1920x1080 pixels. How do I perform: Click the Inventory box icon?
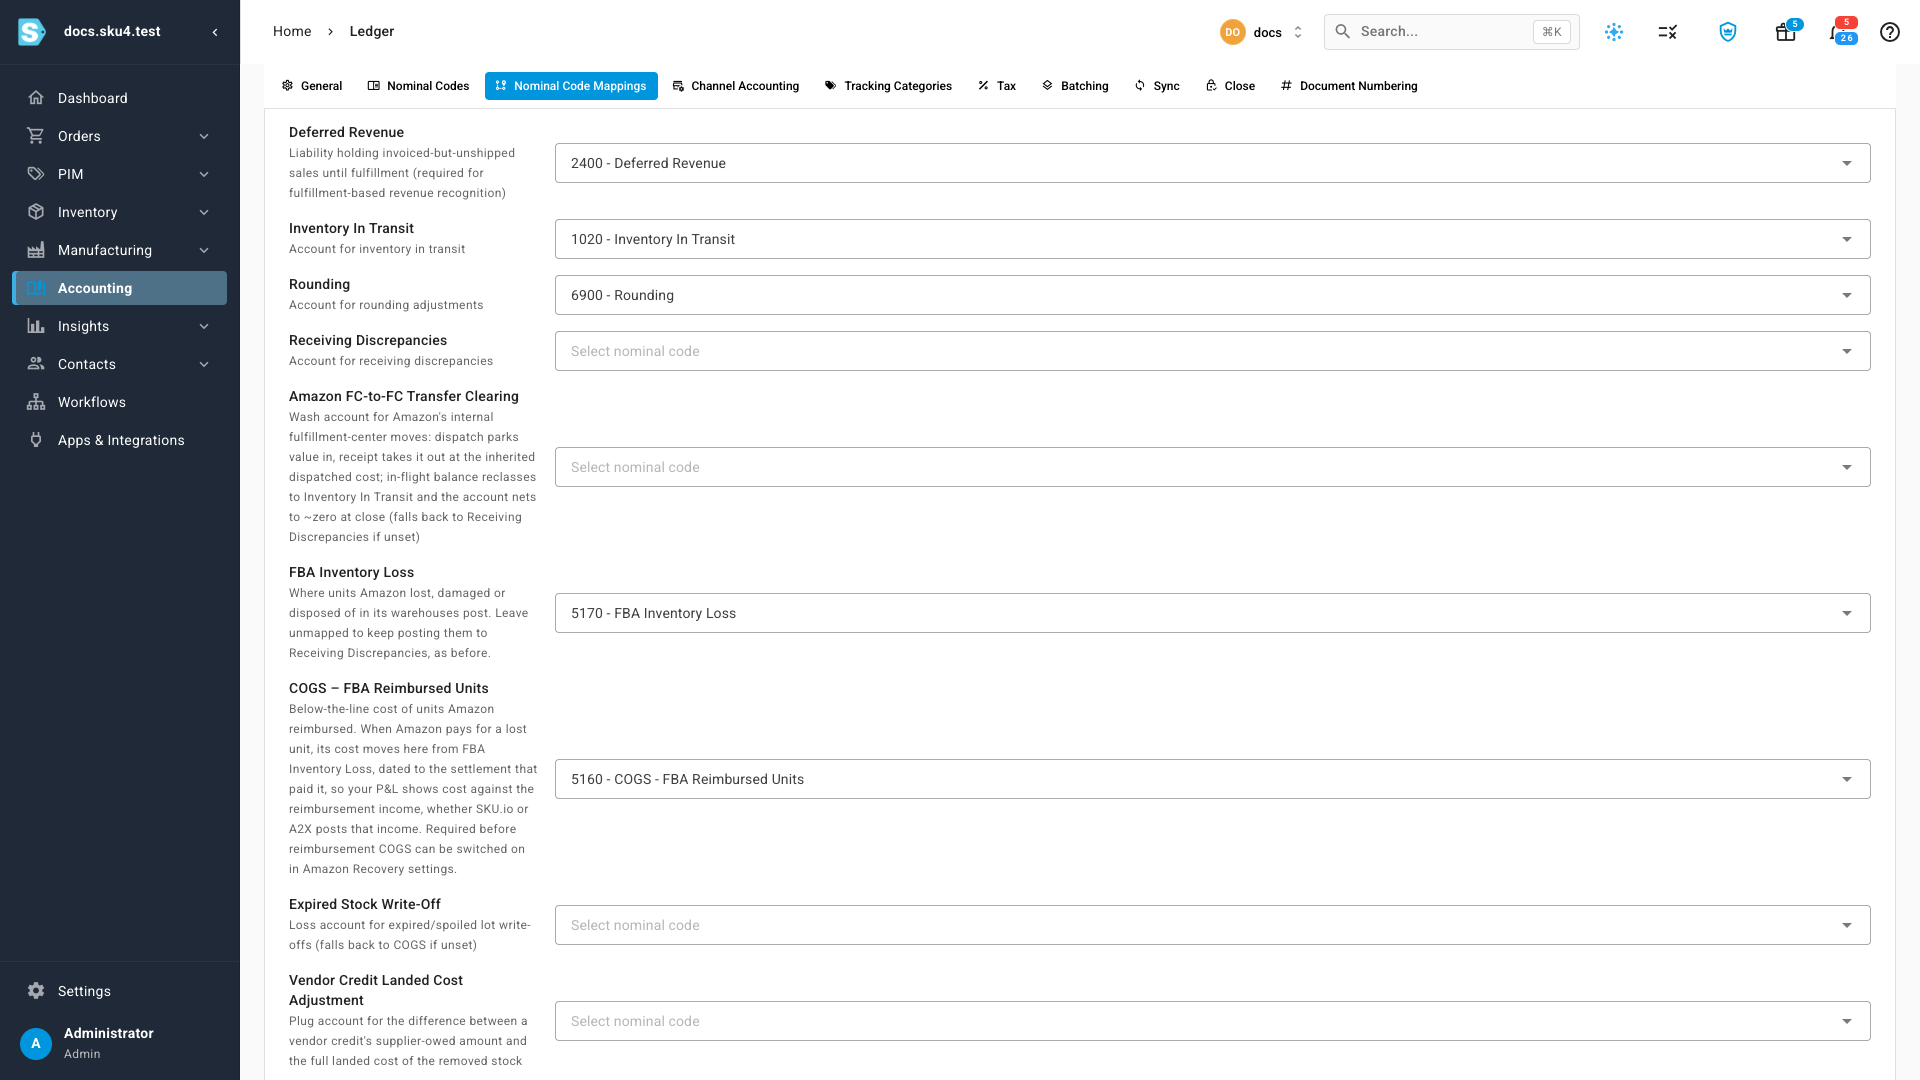[36, 212]
